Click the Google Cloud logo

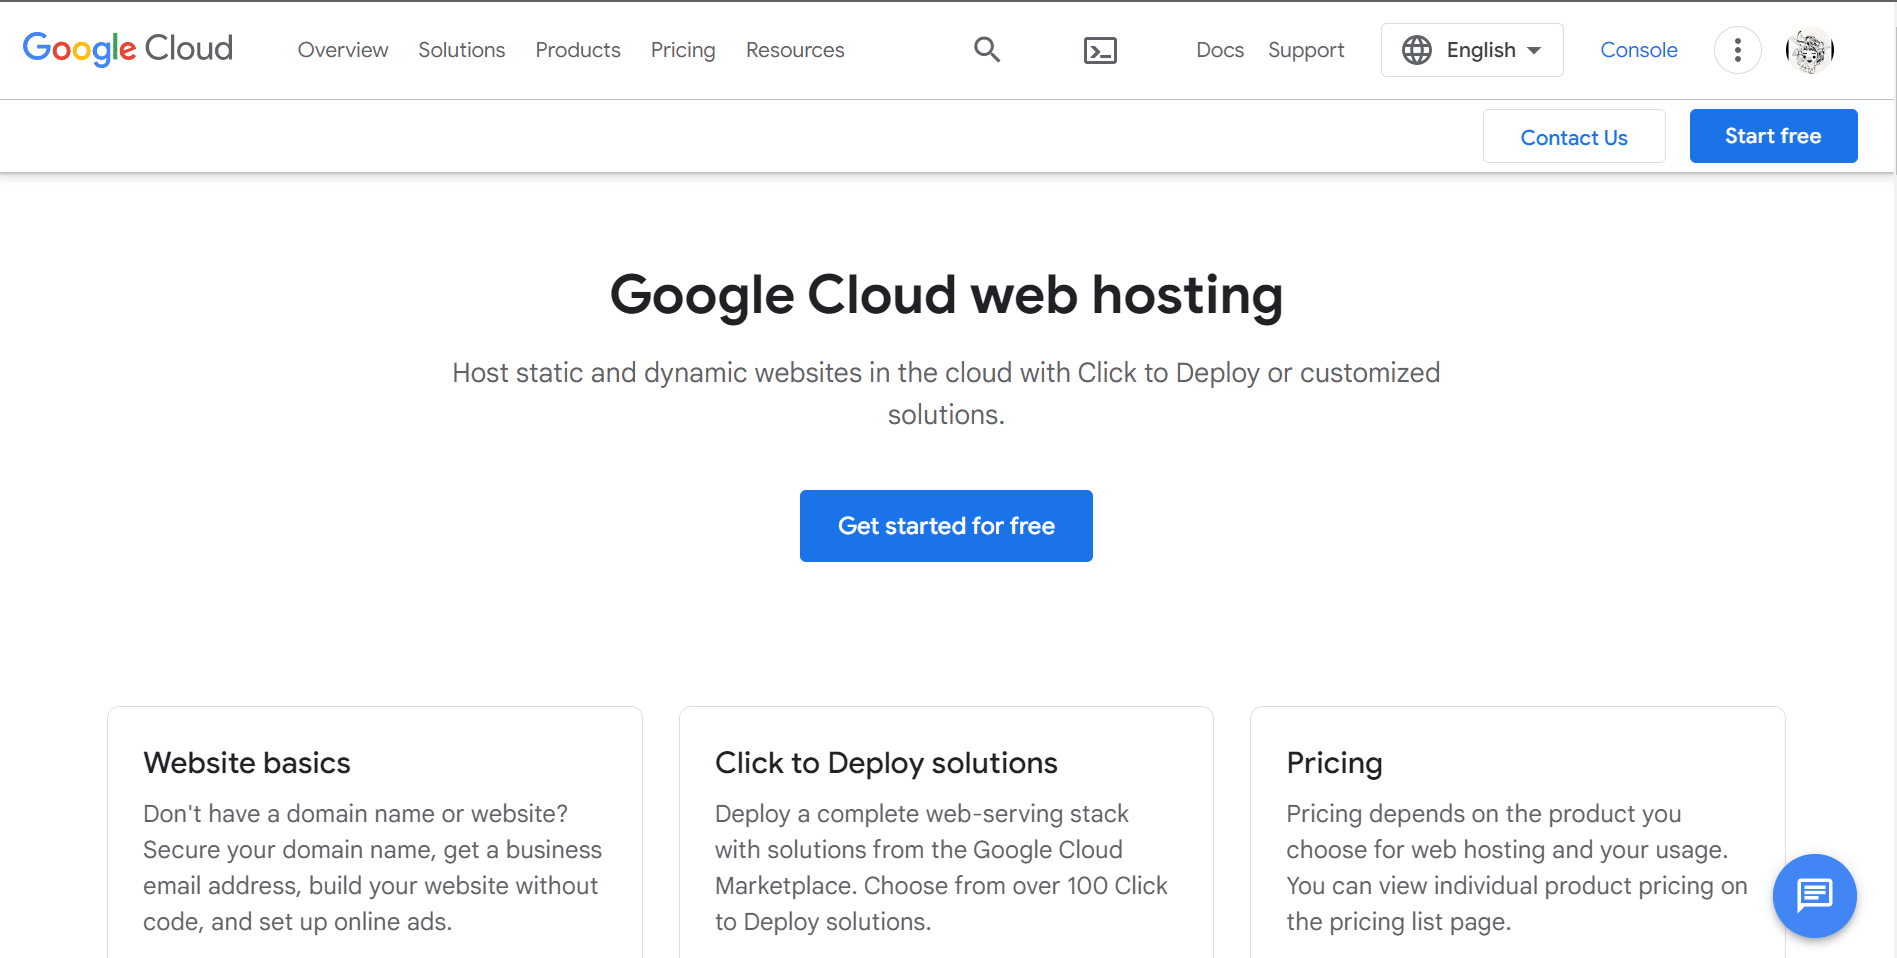pos(128,49)
